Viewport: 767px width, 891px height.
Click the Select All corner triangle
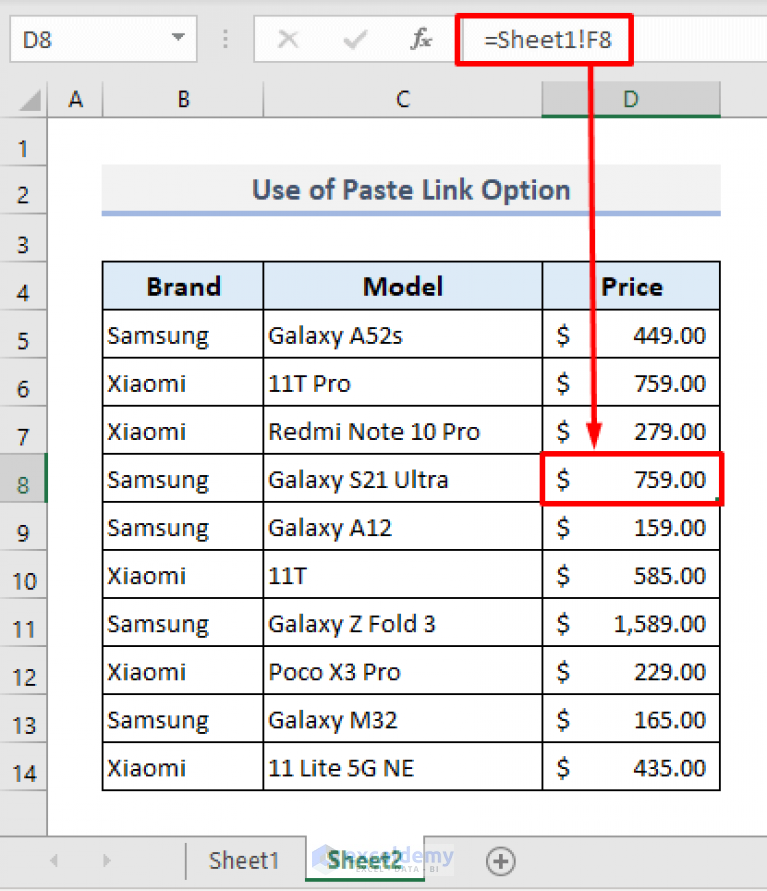[32, 99]
